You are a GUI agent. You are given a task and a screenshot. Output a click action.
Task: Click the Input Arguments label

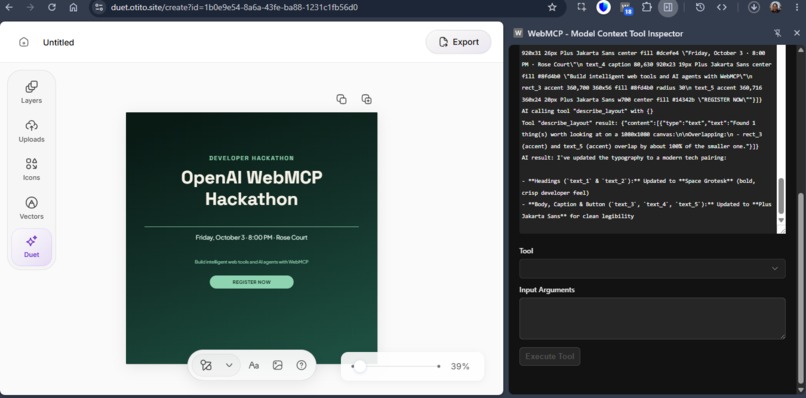coord(547,290)
